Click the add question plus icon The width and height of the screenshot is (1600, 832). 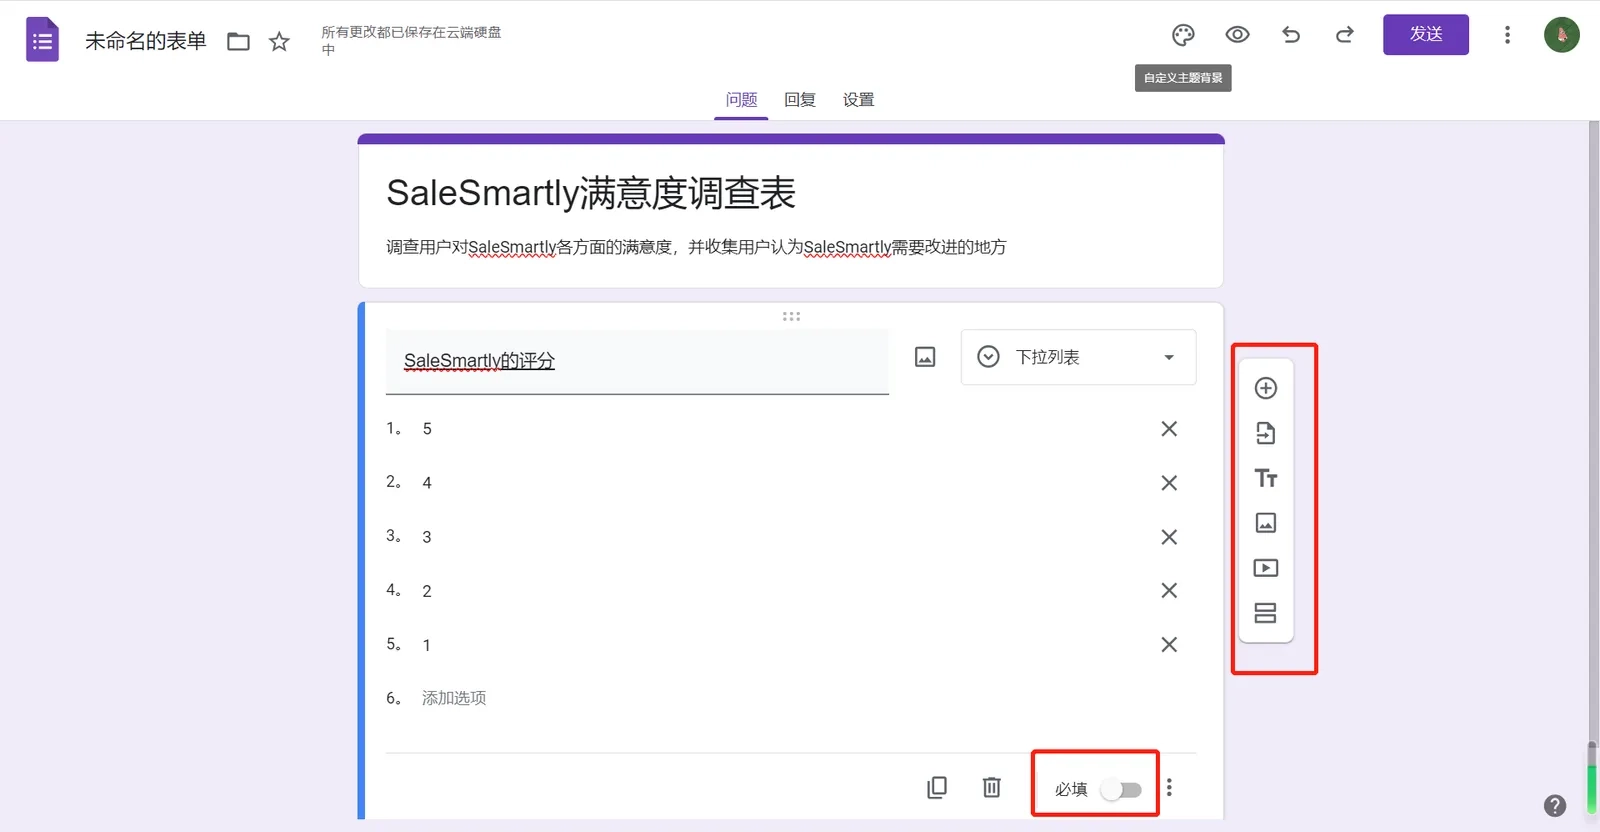point(1266,388)
